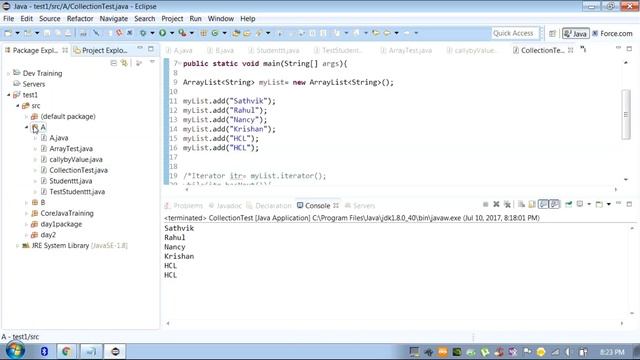This screenshot has height=360, width=640.
Task: Open the Run button dropdown arrow
Action: pos(172,33)
